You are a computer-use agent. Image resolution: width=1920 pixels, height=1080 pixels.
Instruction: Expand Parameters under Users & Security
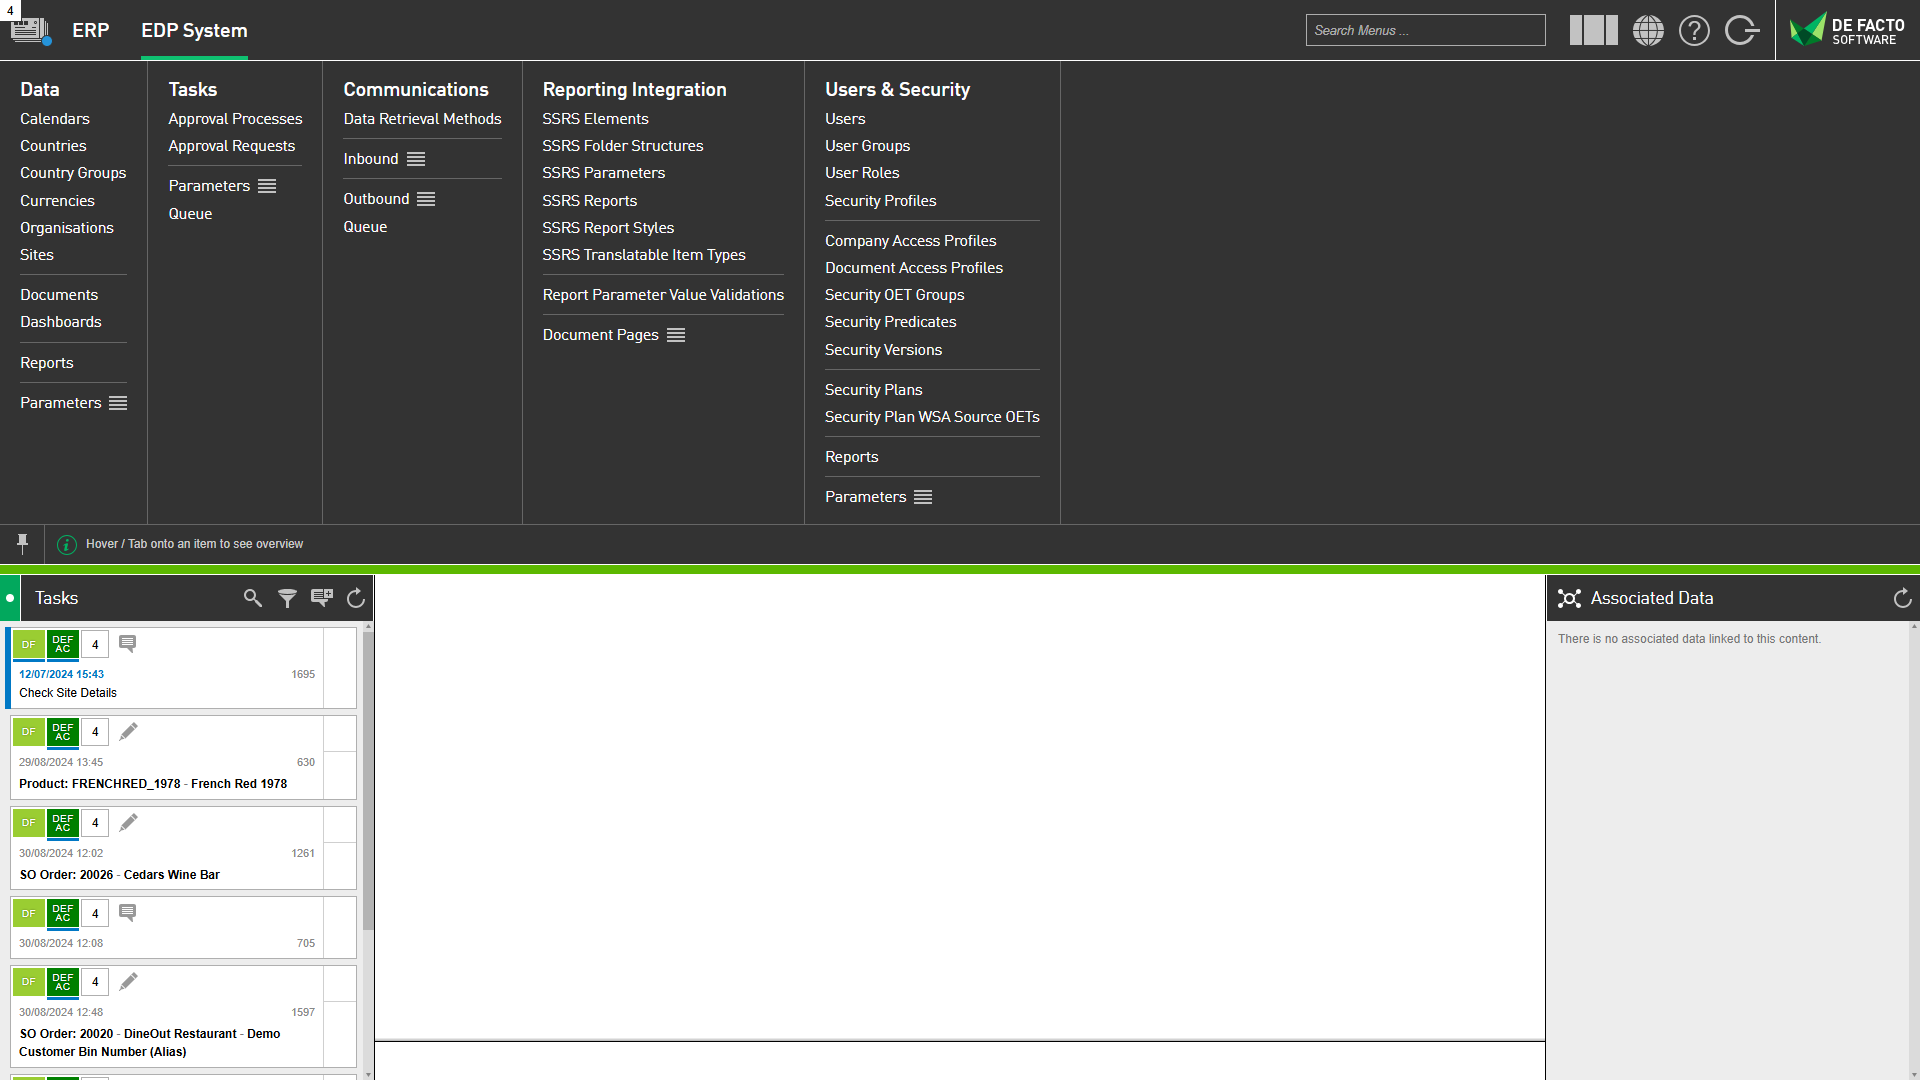coord(923,496)
